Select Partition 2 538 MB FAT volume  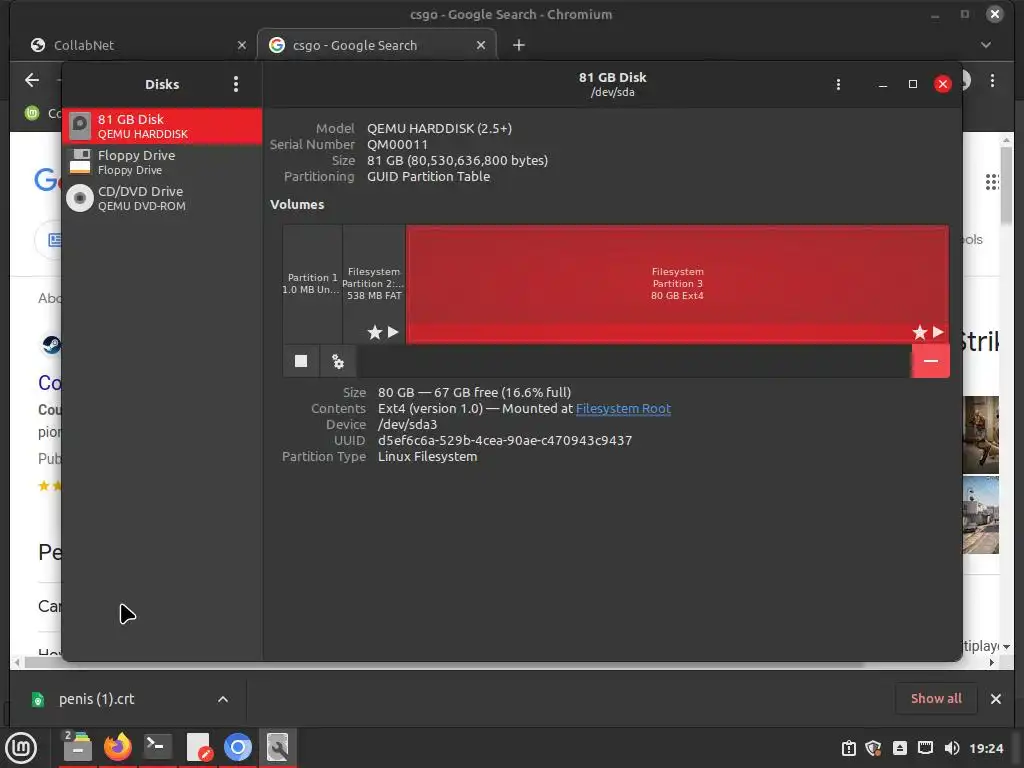pyautogui.click(x=374, y=283)
